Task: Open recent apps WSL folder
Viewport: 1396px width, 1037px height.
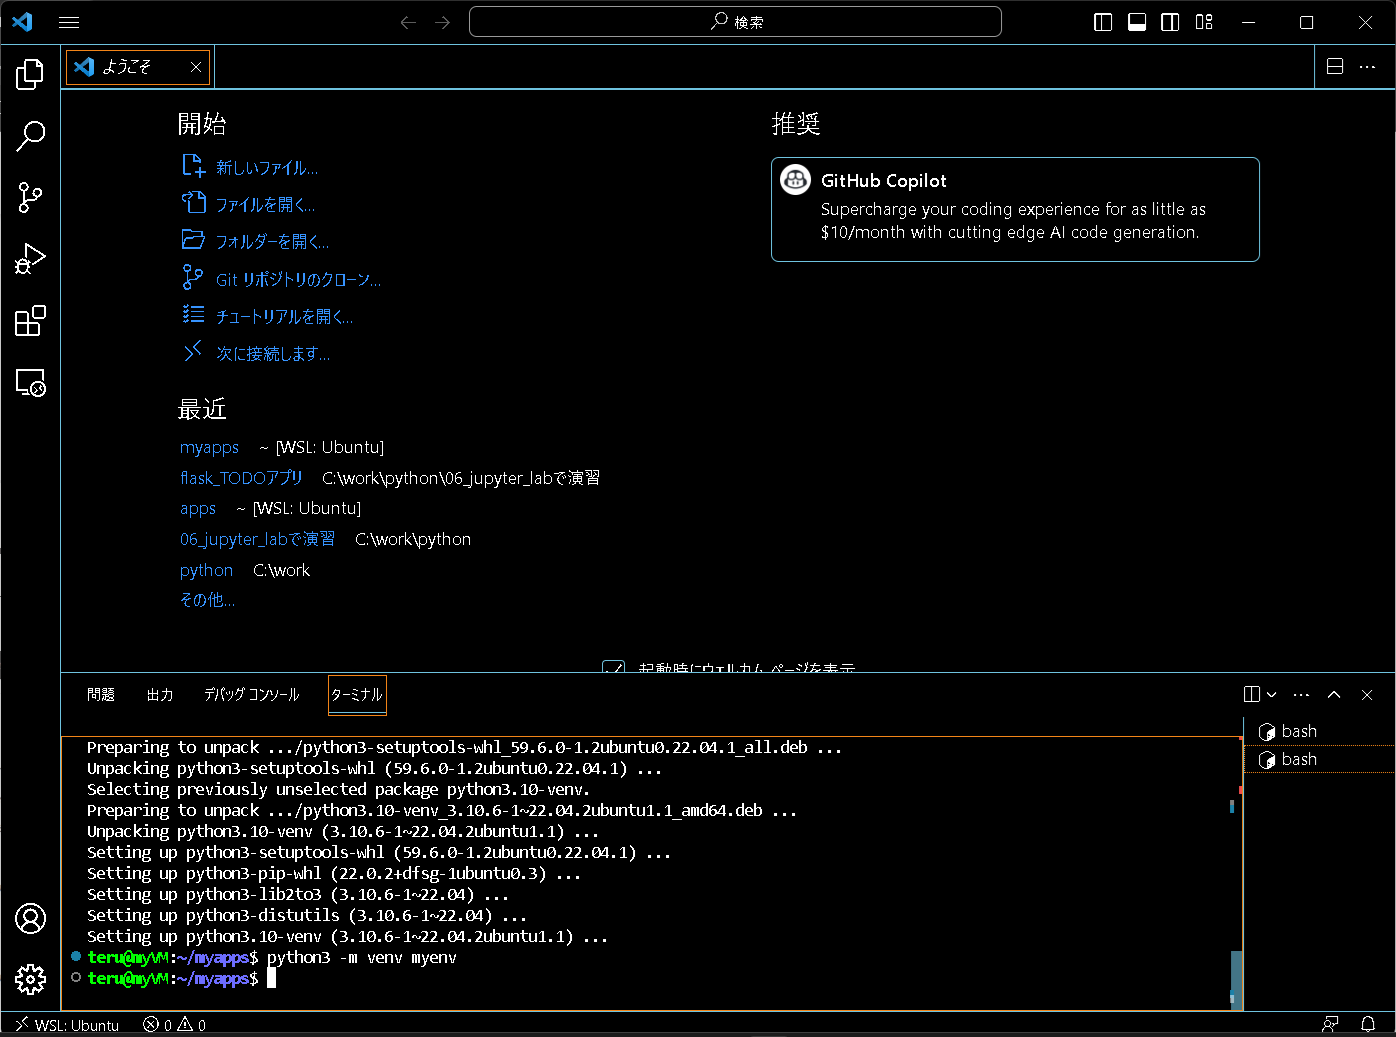Action: 198,508
